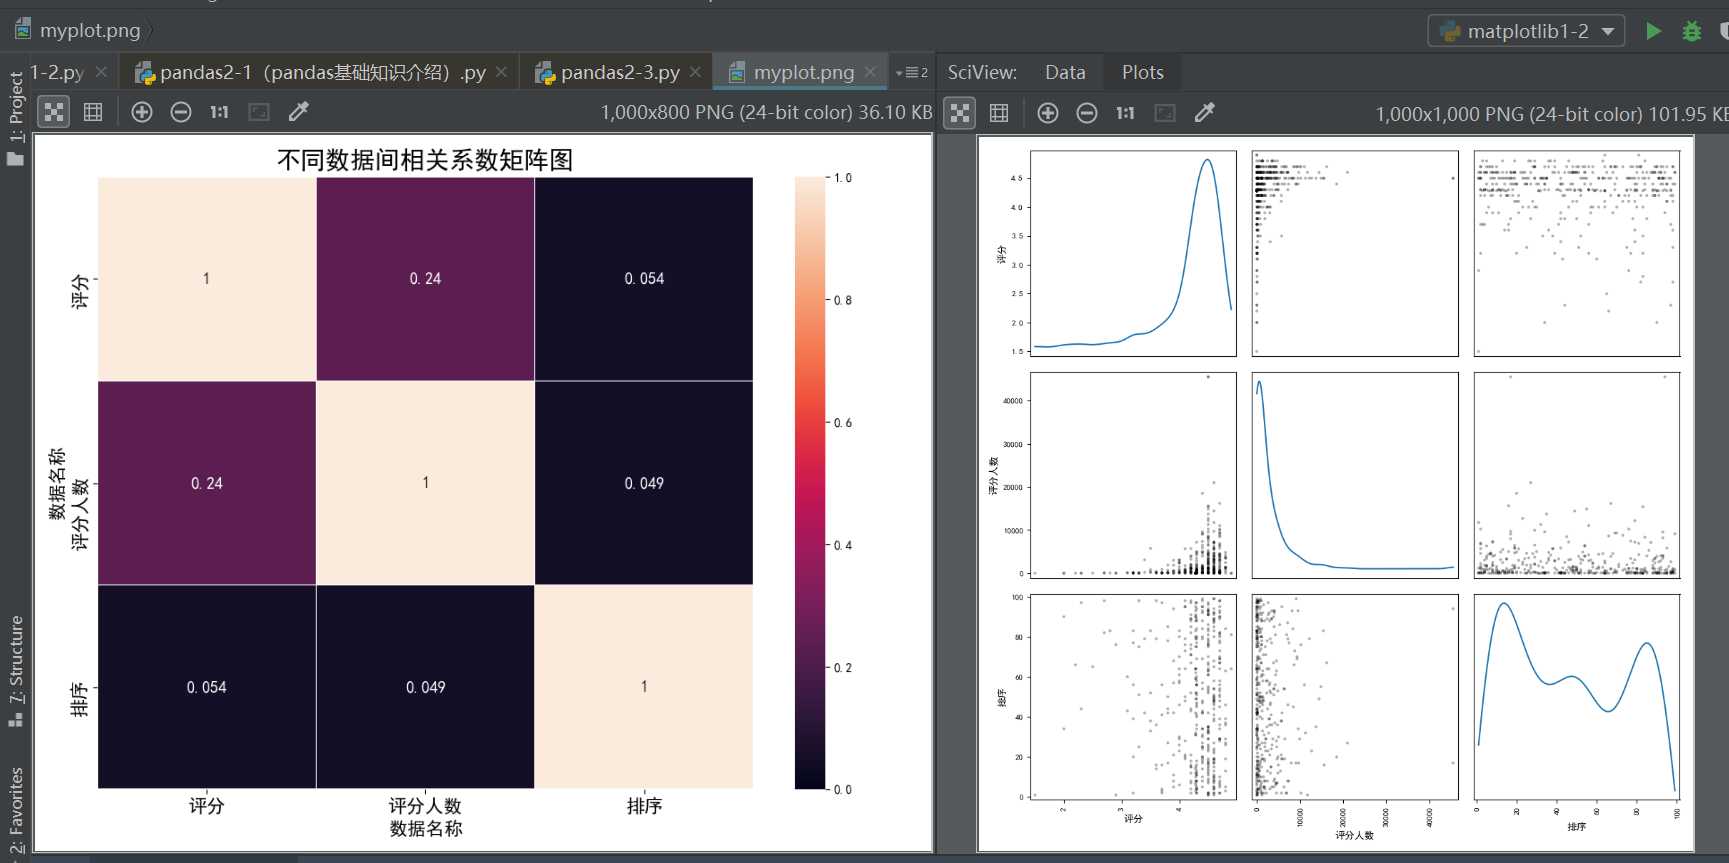Pick the color picker tool in SciView

point(1204,113)
